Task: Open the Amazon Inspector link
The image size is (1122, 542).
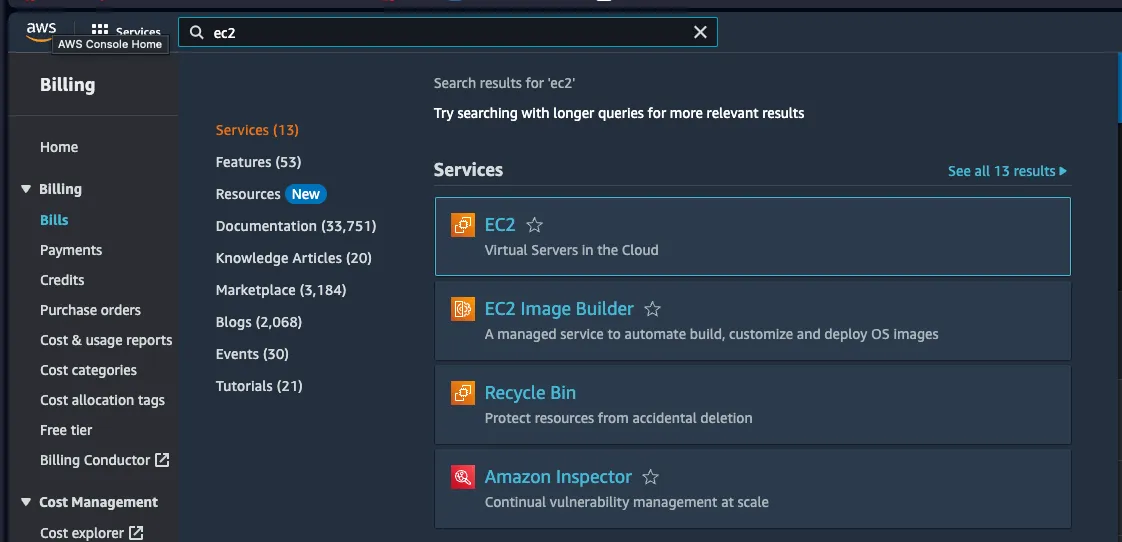Action: point(558,477)
